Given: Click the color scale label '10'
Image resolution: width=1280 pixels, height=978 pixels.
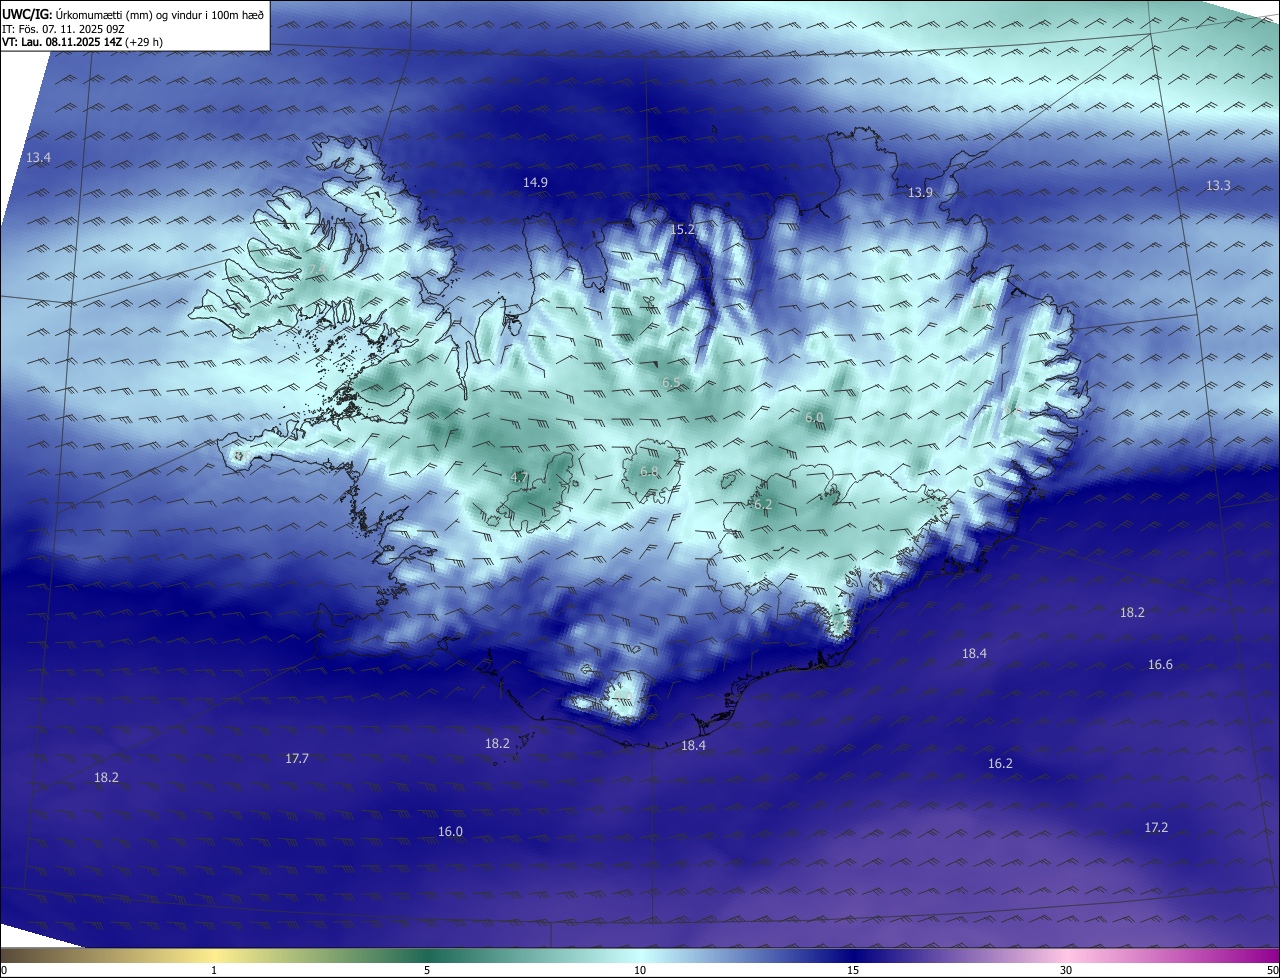Looking at the screenshot, I should point(640,970).
